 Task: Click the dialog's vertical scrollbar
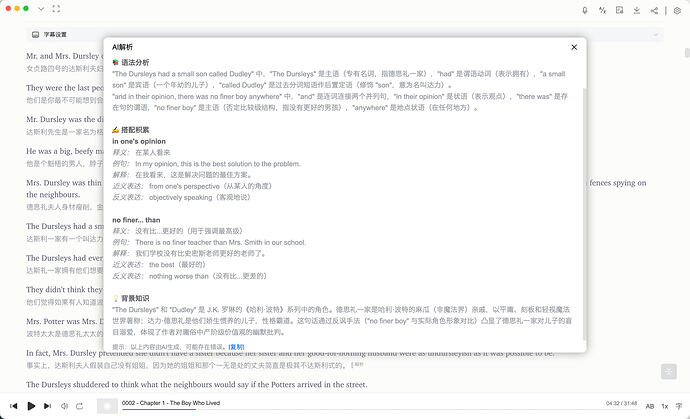[x=584, y=213]
